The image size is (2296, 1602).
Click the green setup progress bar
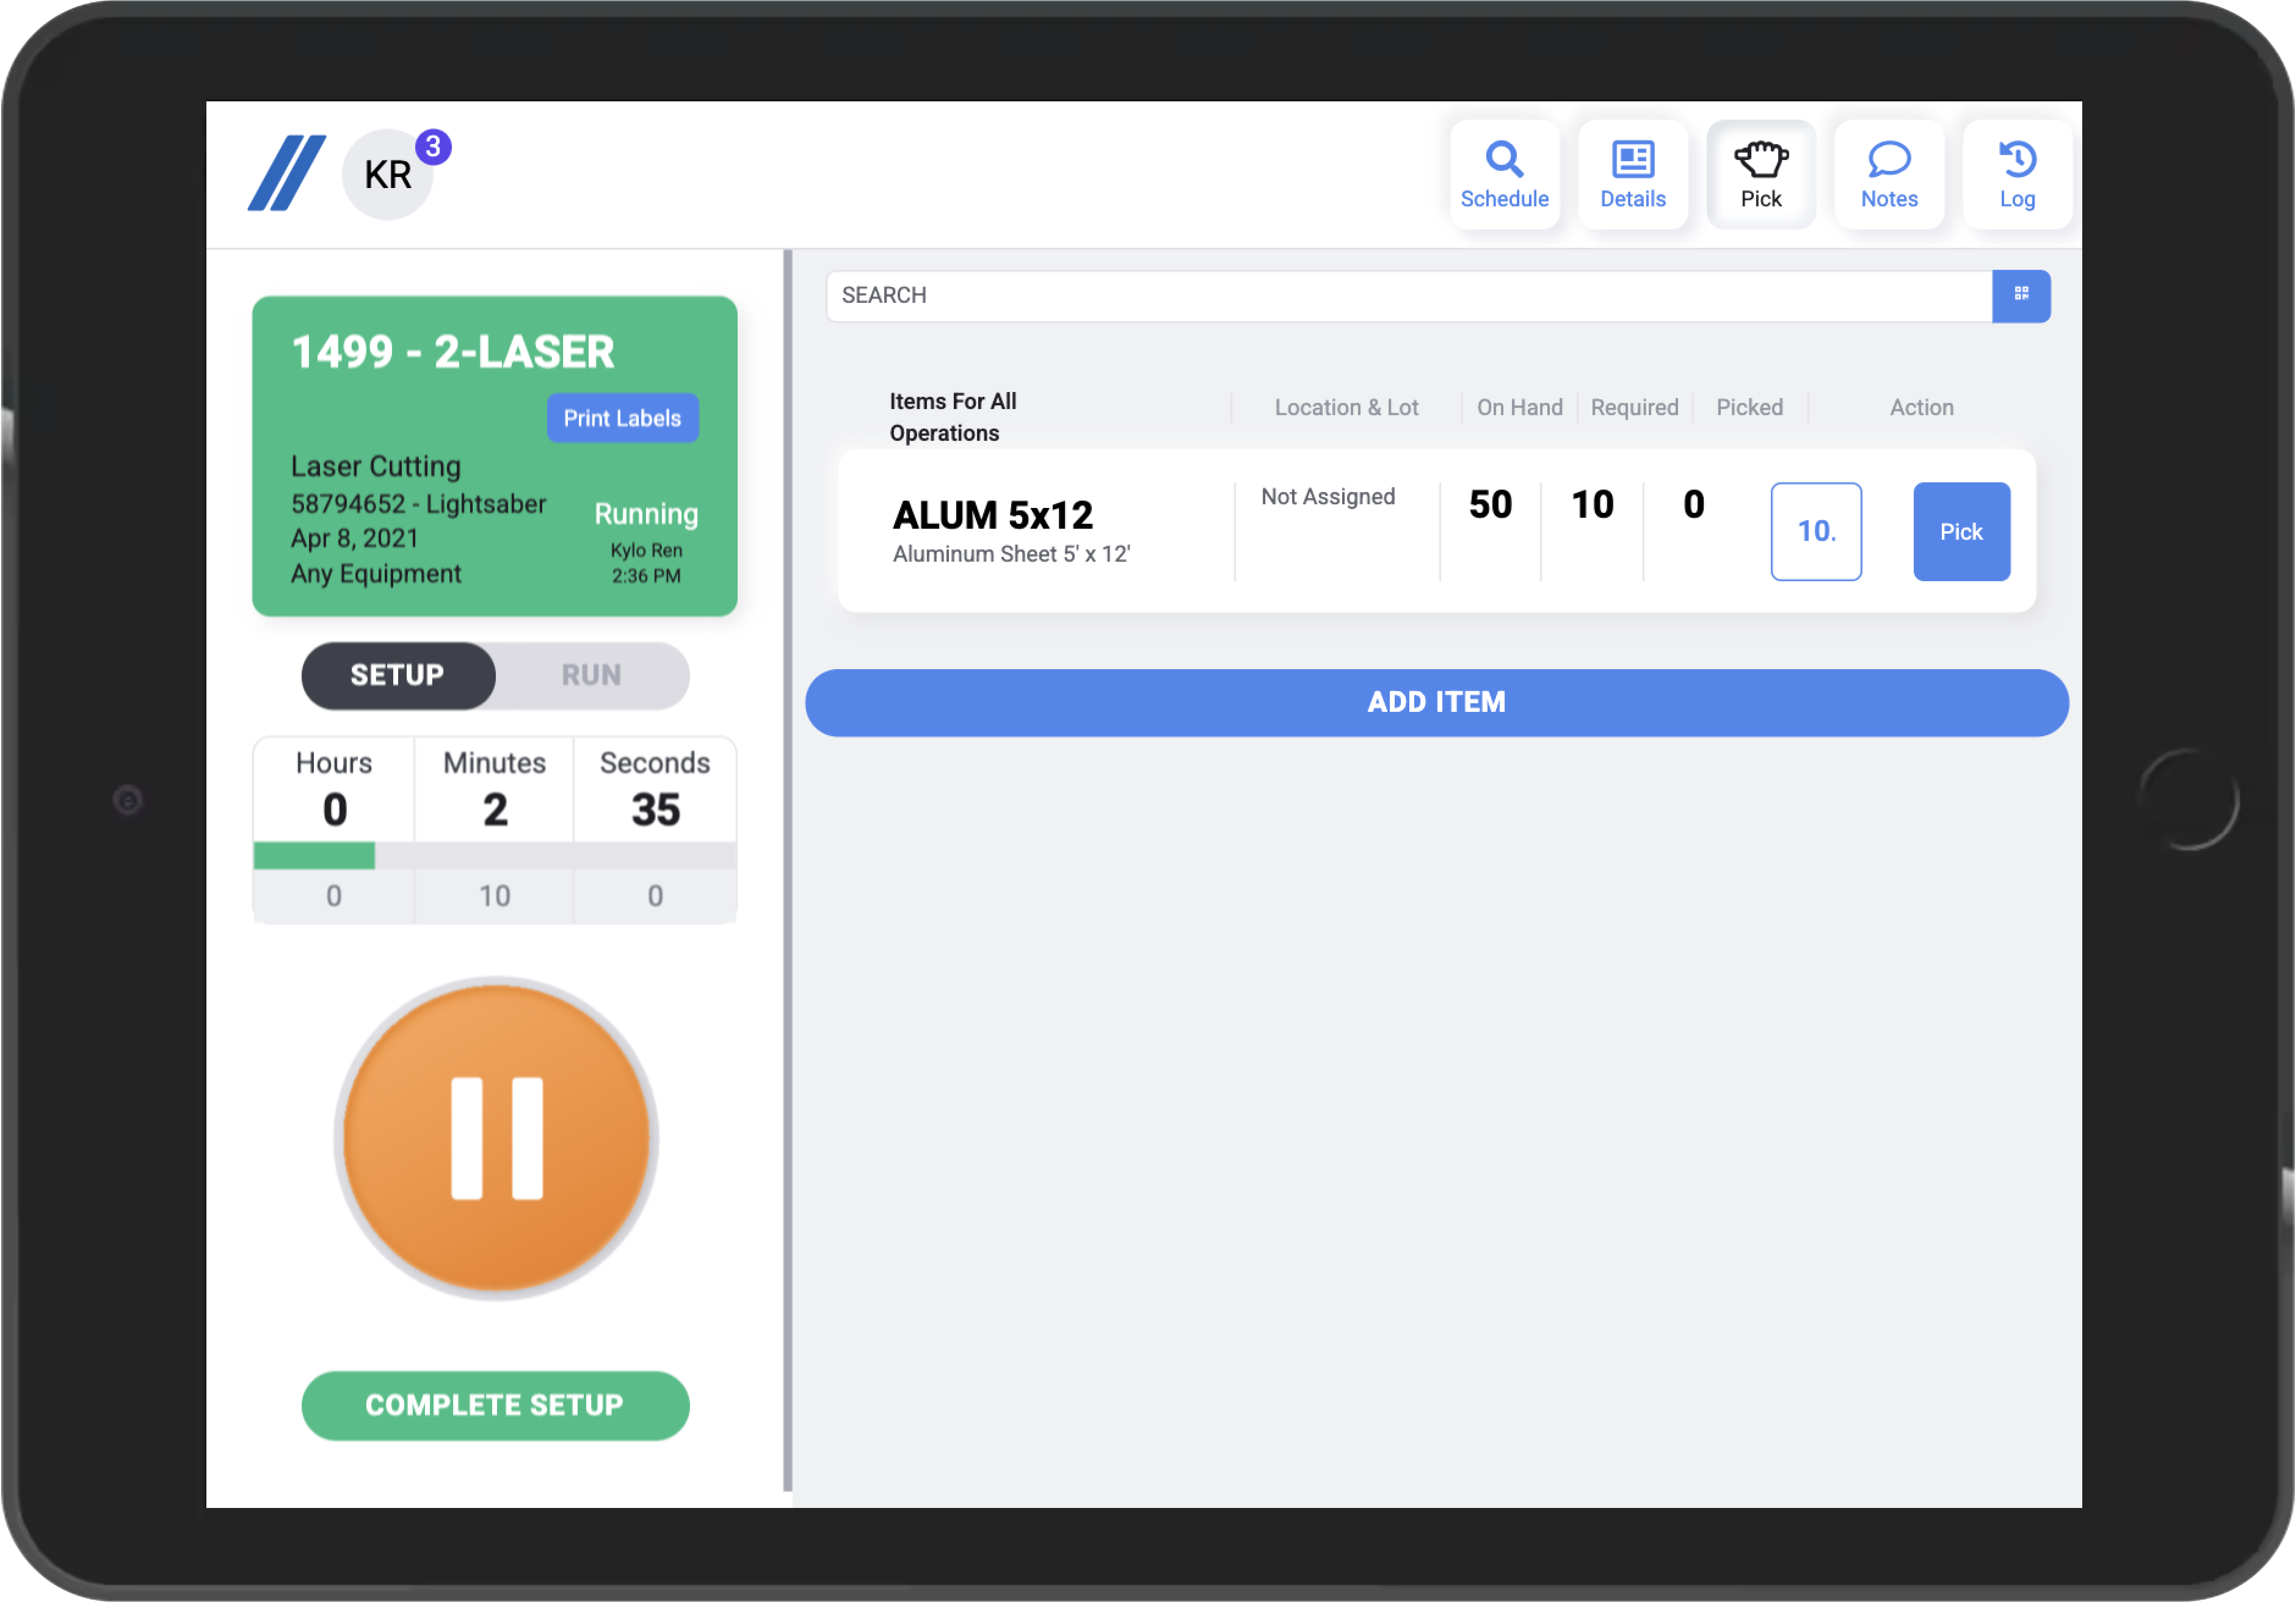(x=314, y=855)
